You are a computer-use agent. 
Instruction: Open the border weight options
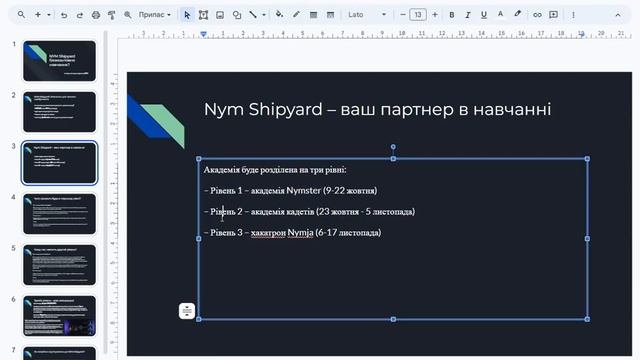coord(313,15)
